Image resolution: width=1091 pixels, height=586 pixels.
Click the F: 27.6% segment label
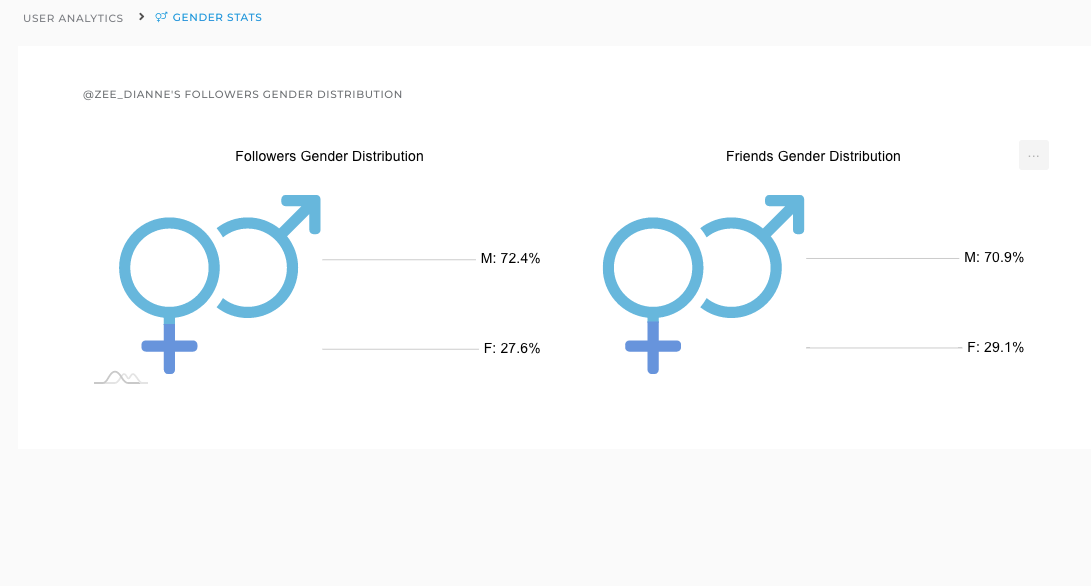click(511, 348)
